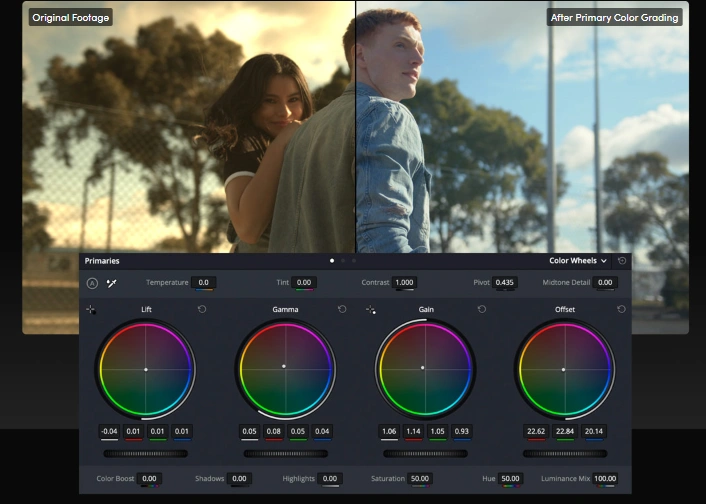Click the Gamma color wheel center point
706x504 pixels.
click(284, 366)
